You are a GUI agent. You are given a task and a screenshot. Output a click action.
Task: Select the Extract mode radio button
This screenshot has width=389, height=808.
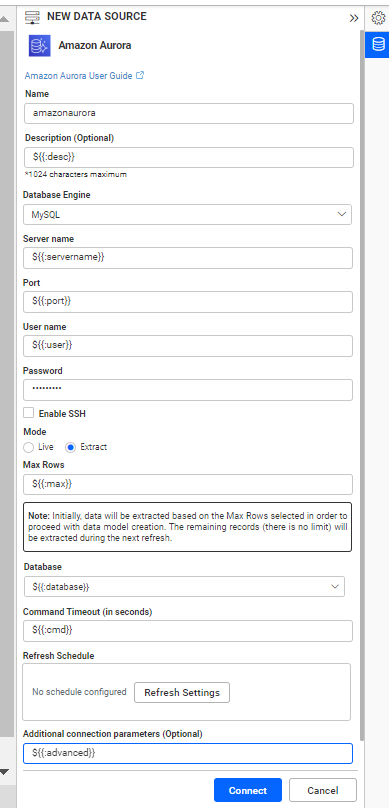point(71,447)
